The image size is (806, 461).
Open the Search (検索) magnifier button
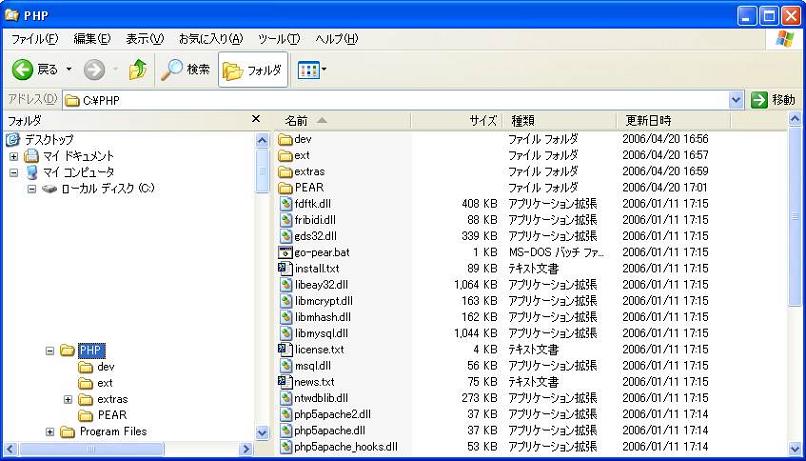coord(186,69)
